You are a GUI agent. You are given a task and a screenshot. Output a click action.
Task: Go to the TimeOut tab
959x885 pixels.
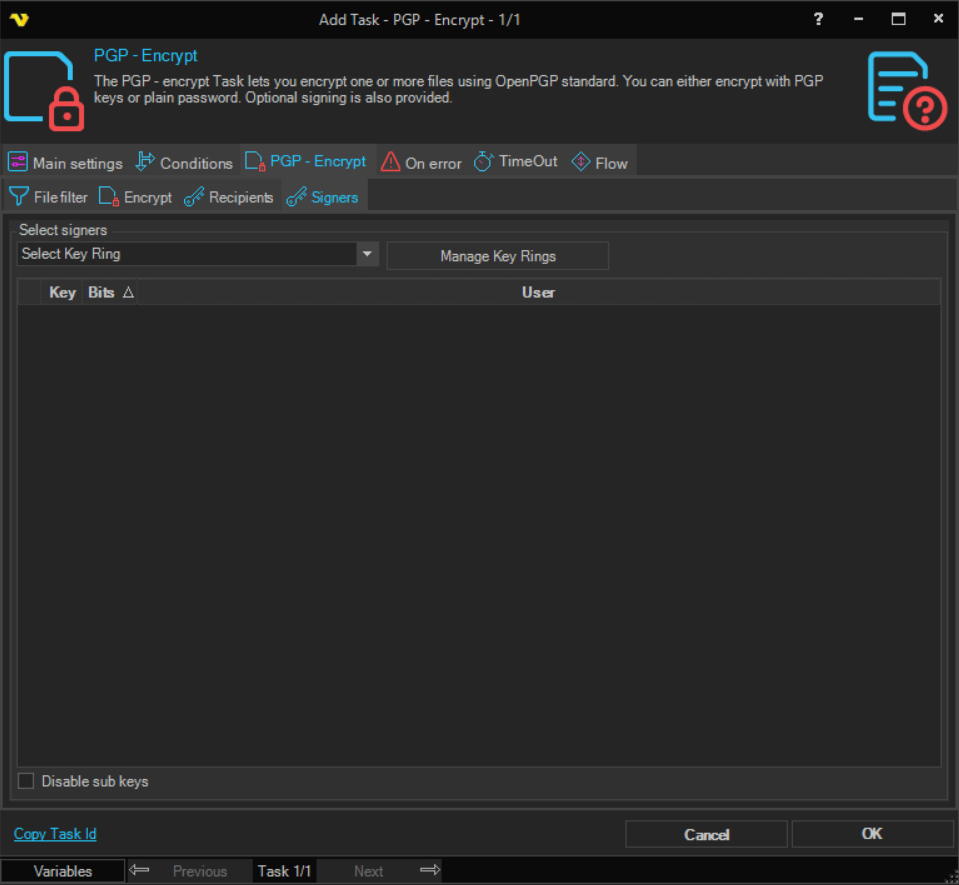click(516, 162)
